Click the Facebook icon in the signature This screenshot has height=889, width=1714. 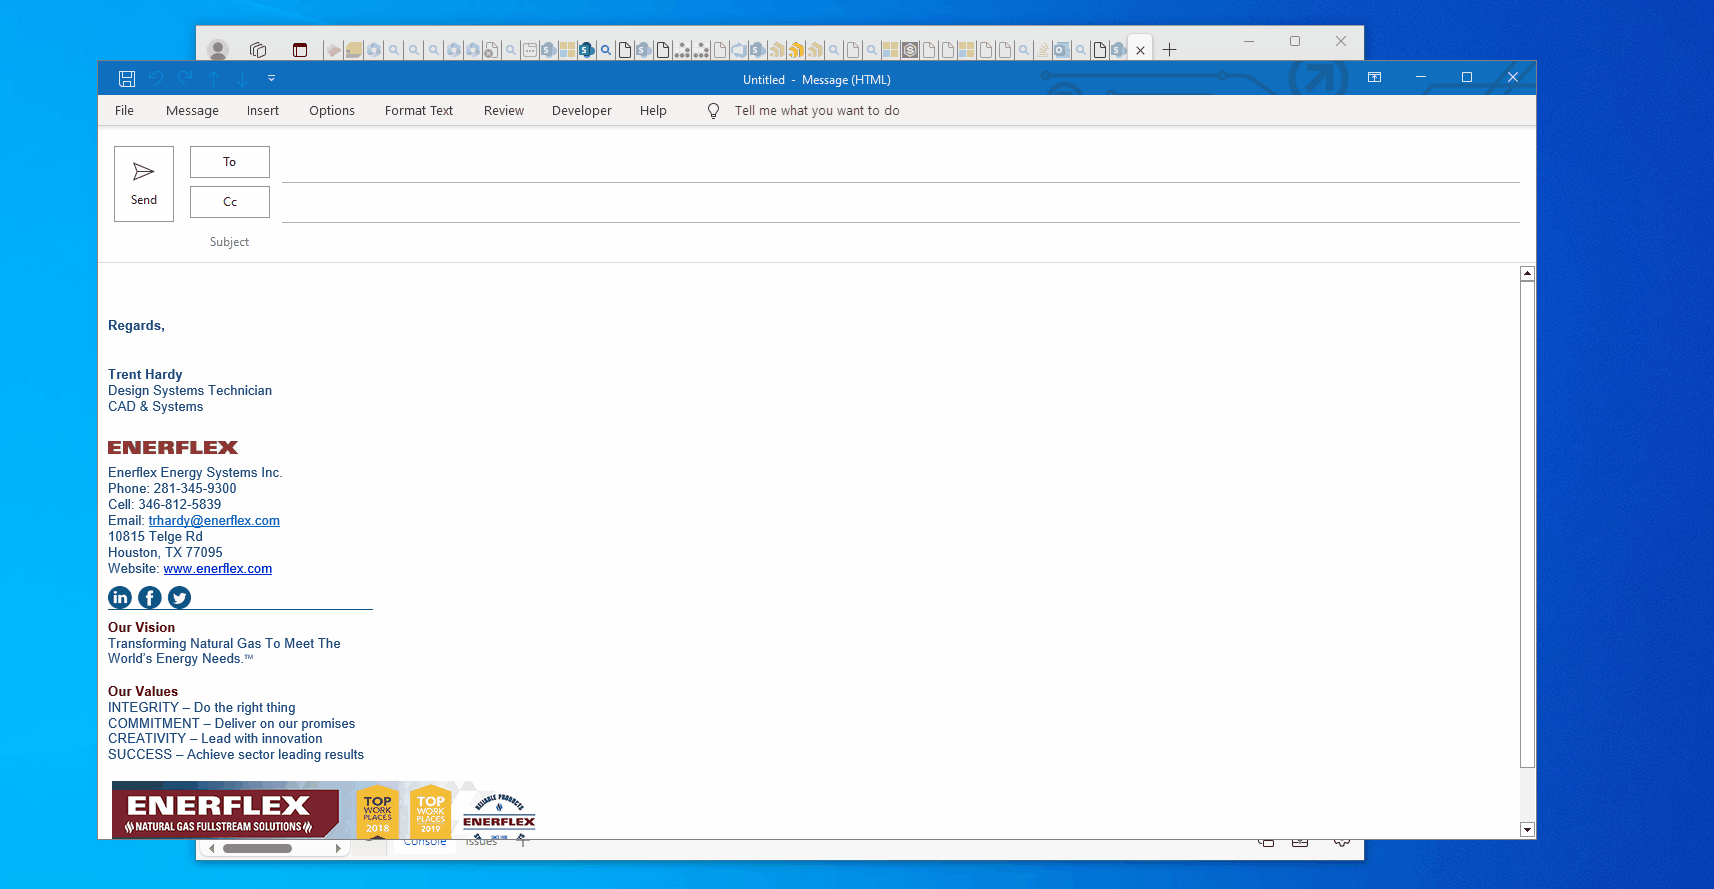coord(150,597)
